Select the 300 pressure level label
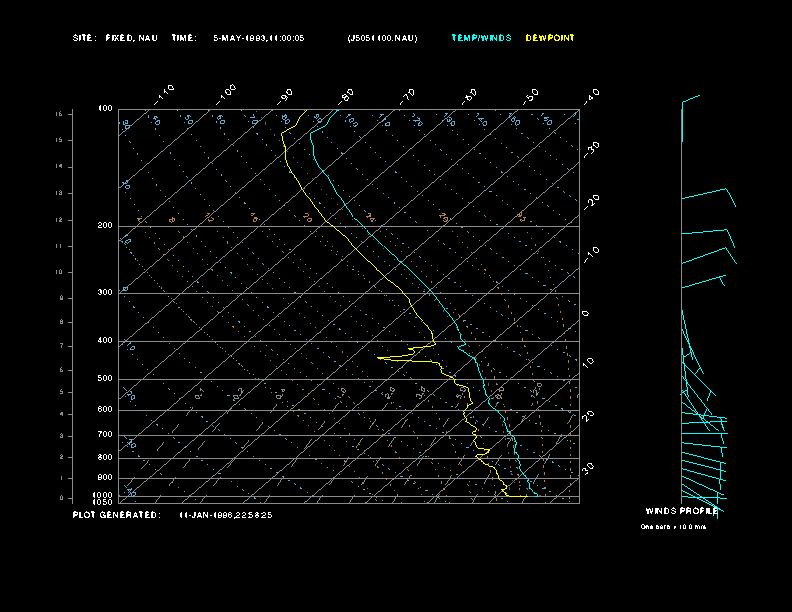The height and width of the screenshot is (612, 792). coord(104,293)
